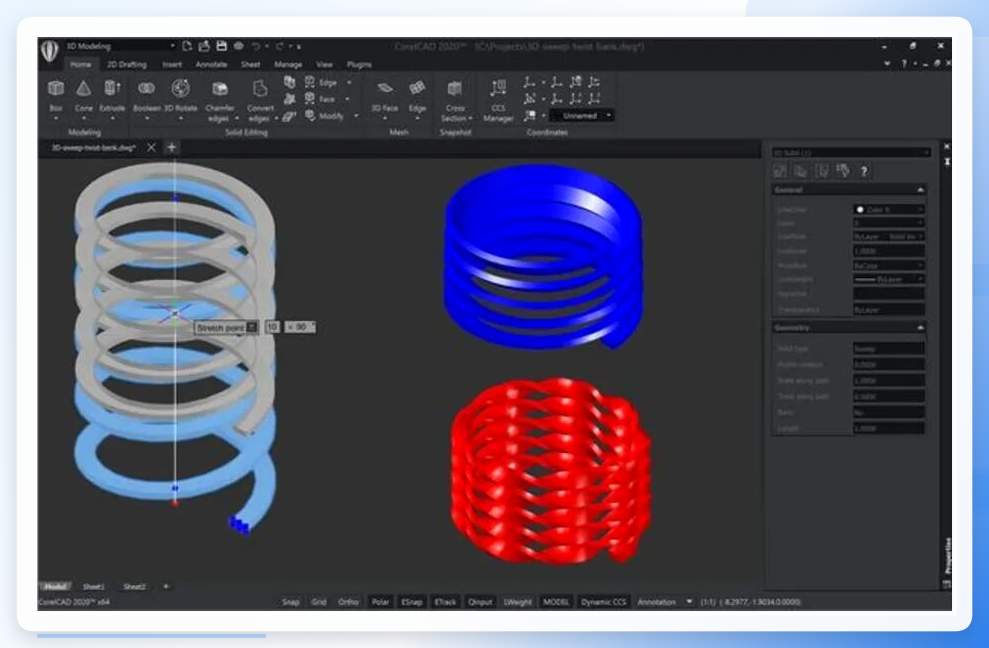Toggle Polar tracking in the status bar
989x648 pixels.
tap(380, 602)
